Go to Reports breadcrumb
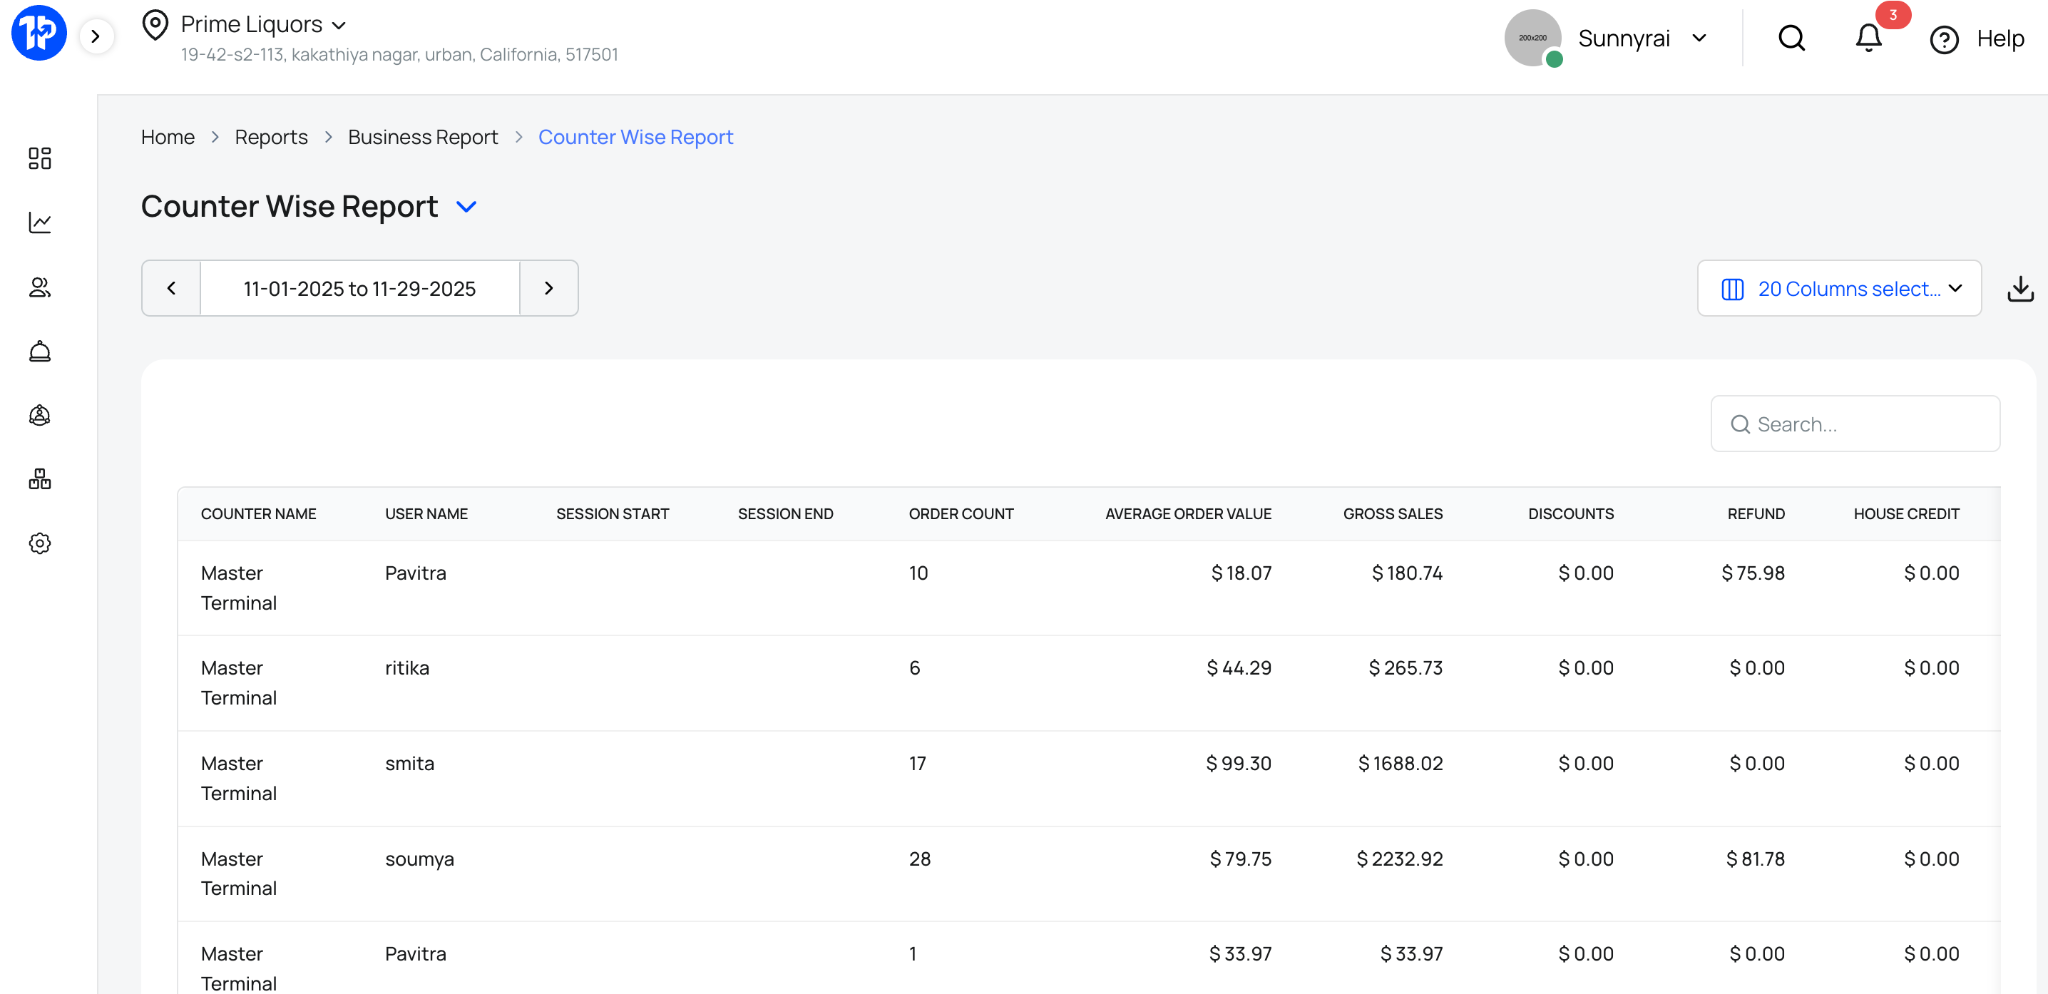2048x994 pixels. click(271, 137)
